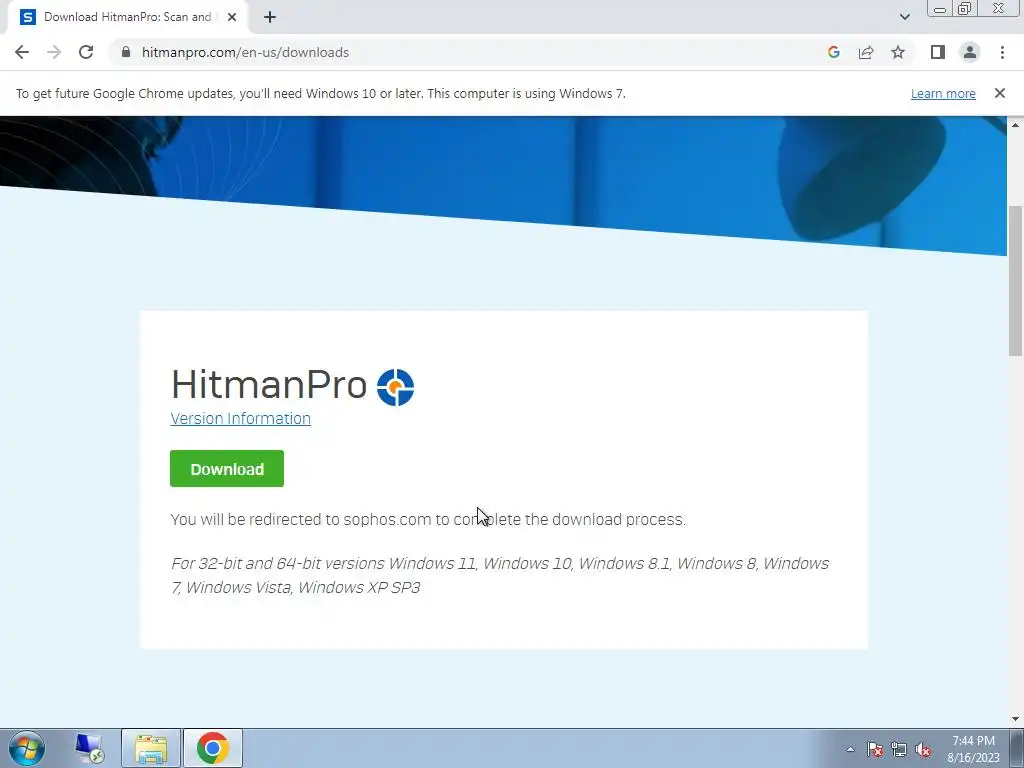The width and height of the screenshot is (1024, 768).
Task: Close the Download HitmanPro tab
Action: 232,17
